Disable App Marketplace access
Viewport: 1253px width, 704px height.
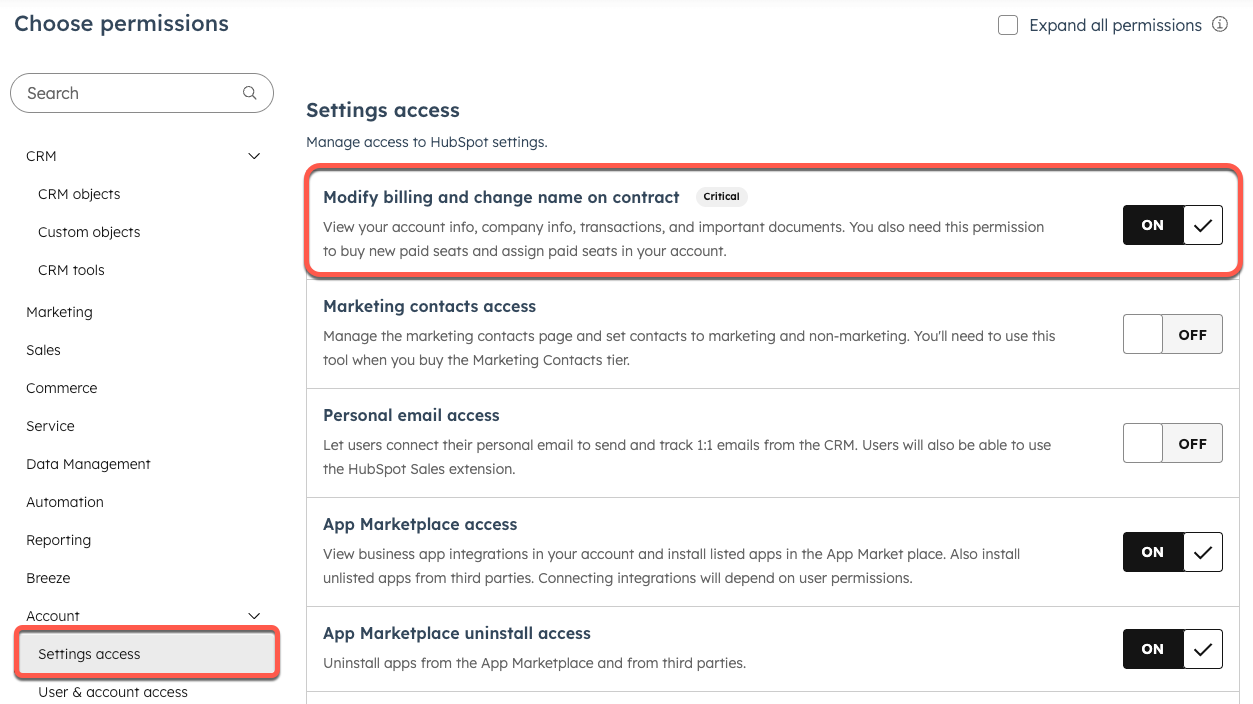(1172, 551)
